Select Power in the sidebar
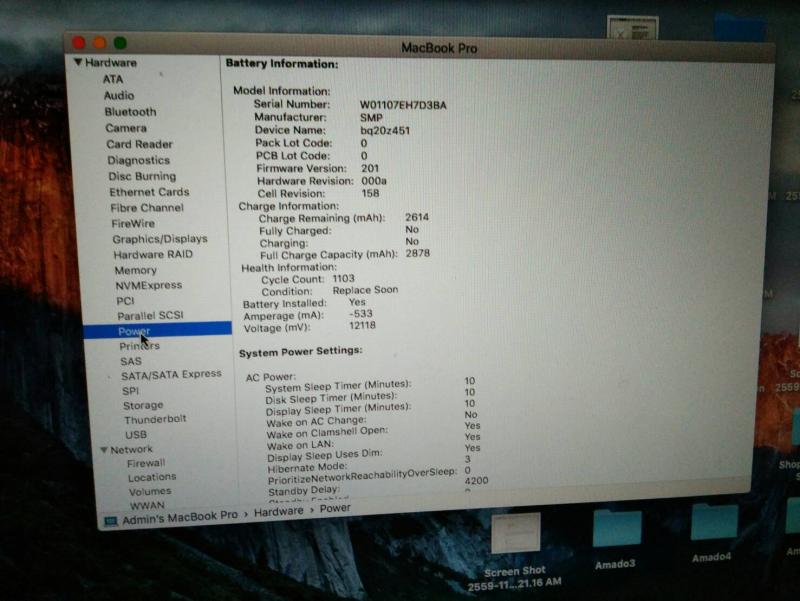The image size is (800, 601). (134, 331)
